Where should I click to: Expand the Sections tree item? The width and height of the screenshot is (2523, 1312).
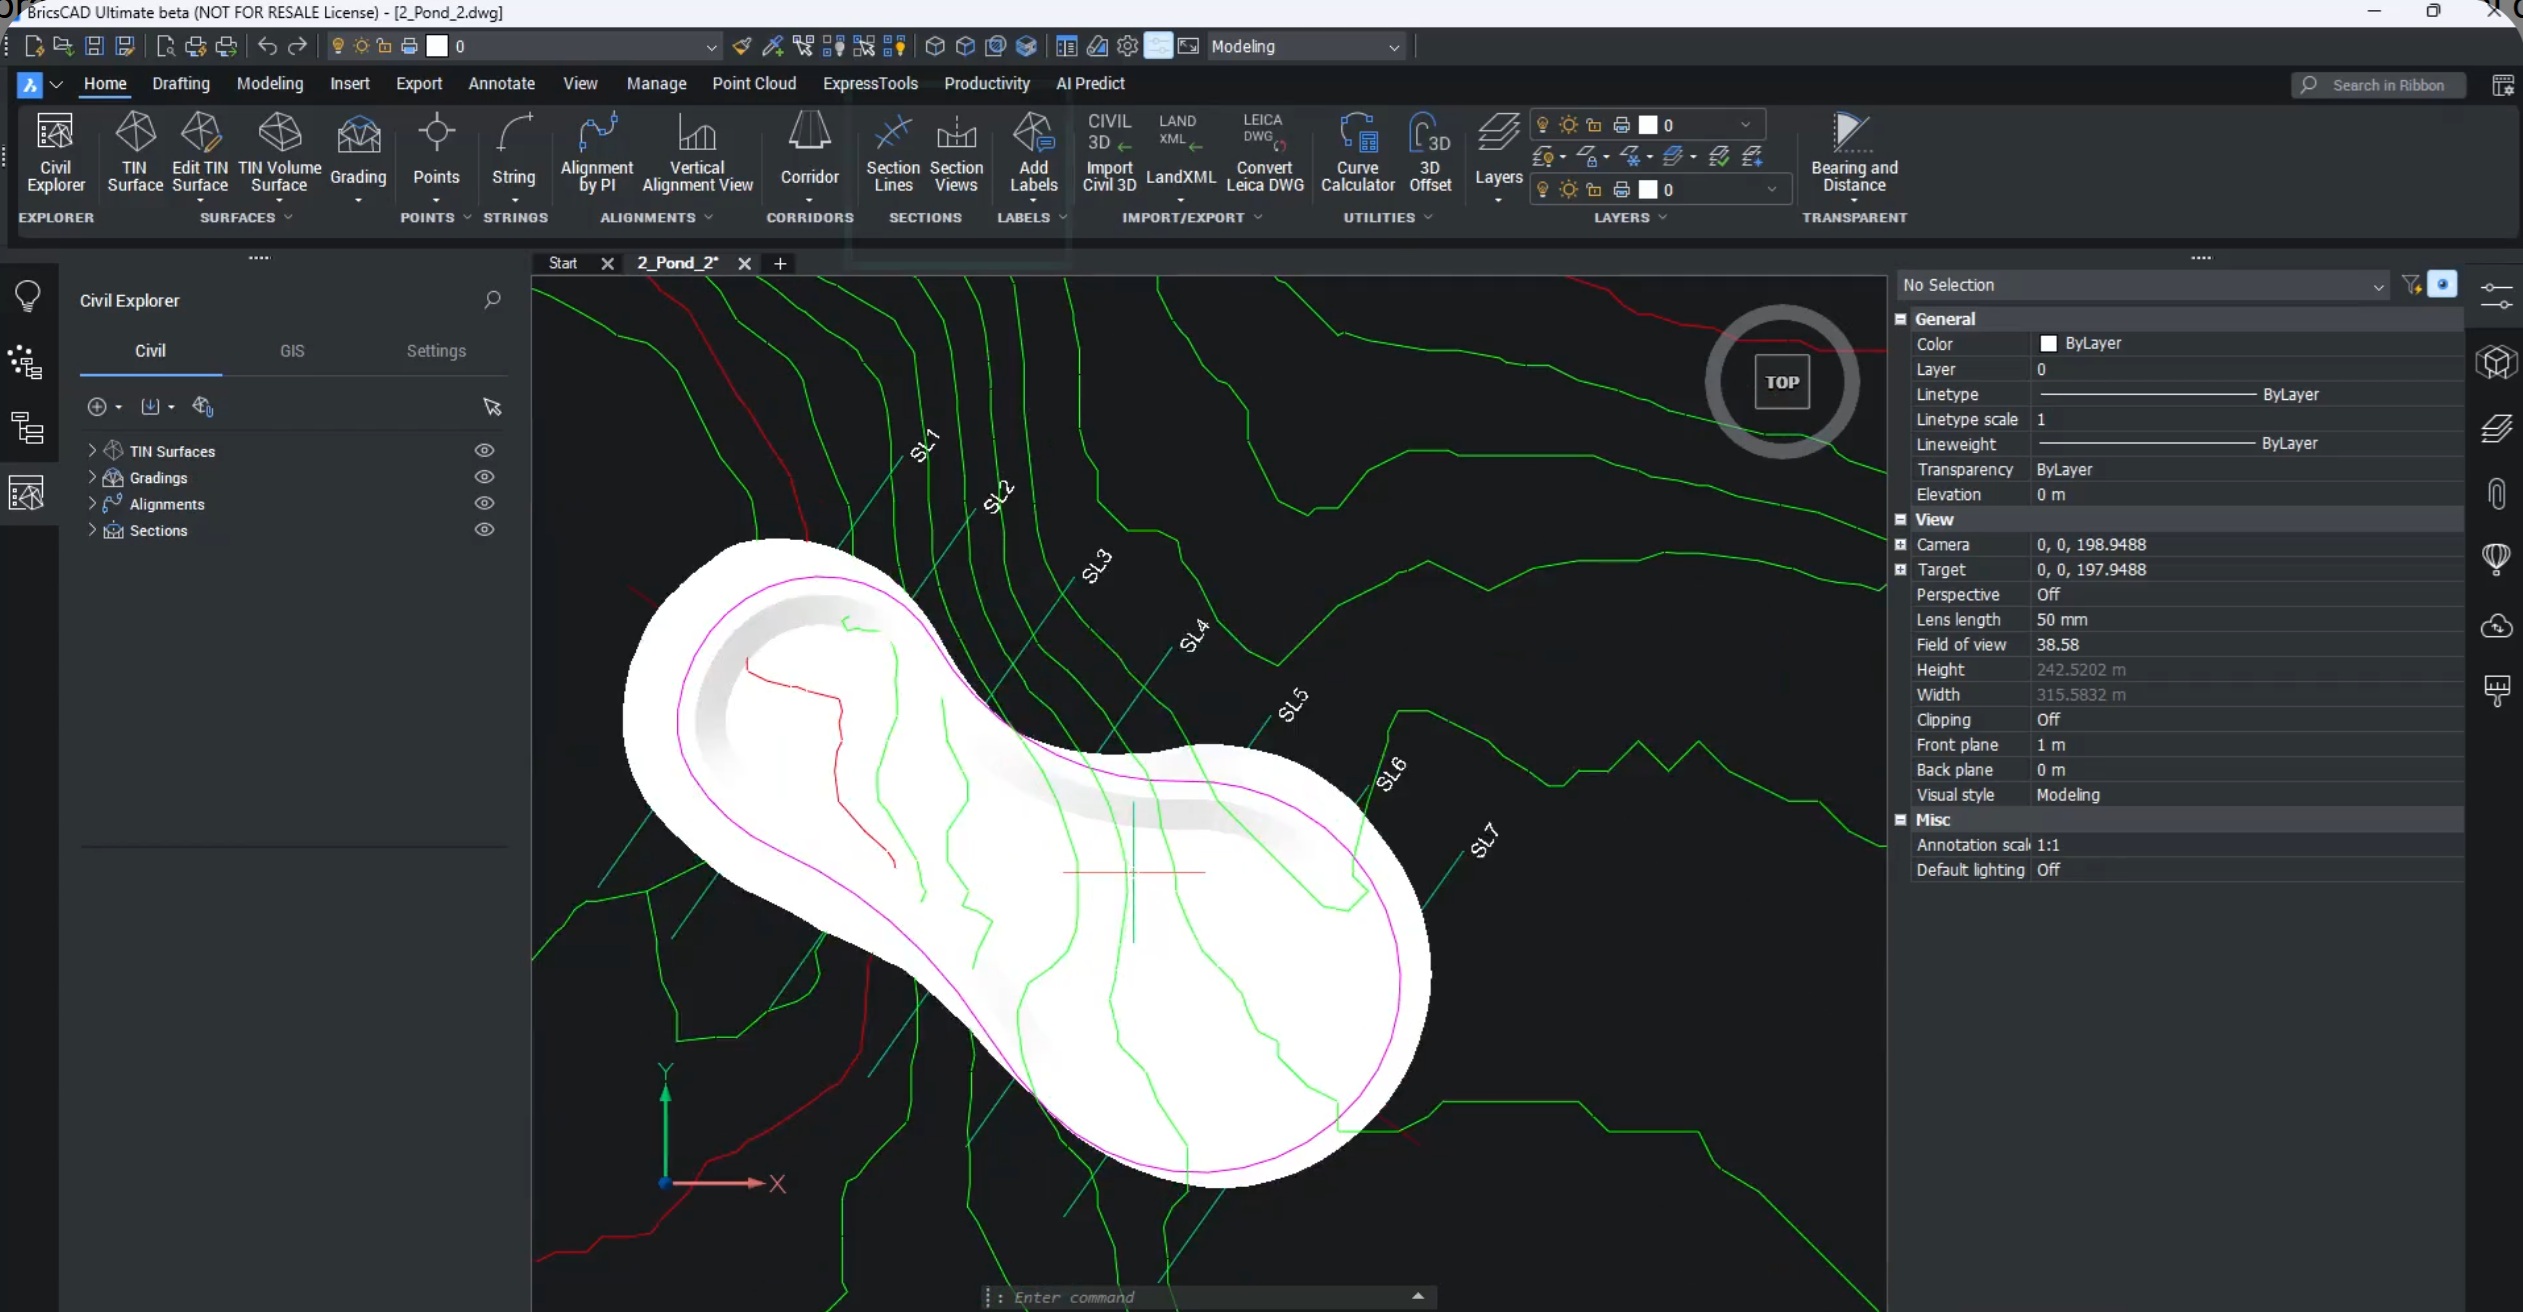(91, 530)
